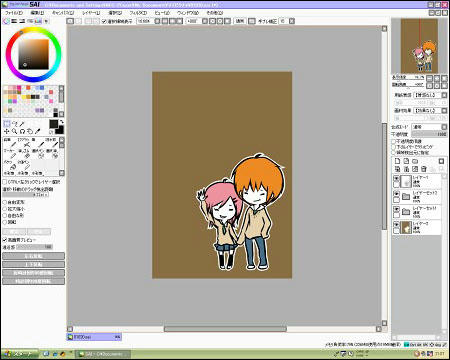Viewport: 450px width, 360px height.
Task: Select the move layer tool
Action: (x=7, y=131)
